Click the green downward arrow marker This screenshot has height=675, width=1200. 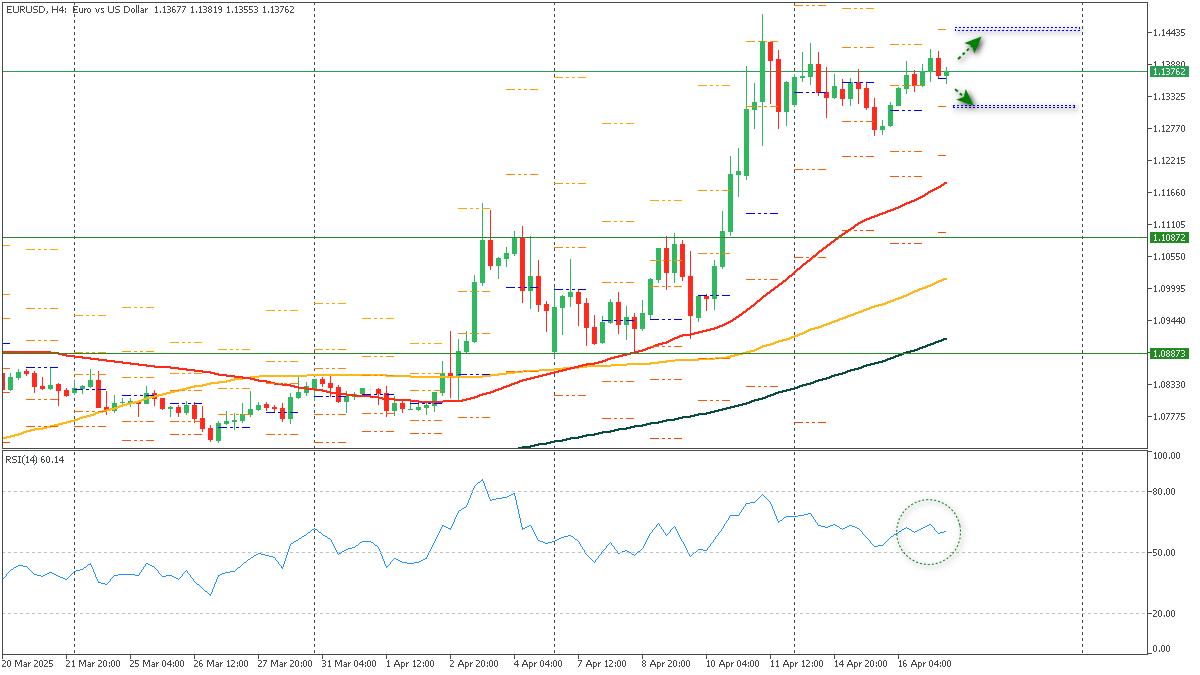tap(962, 95)
